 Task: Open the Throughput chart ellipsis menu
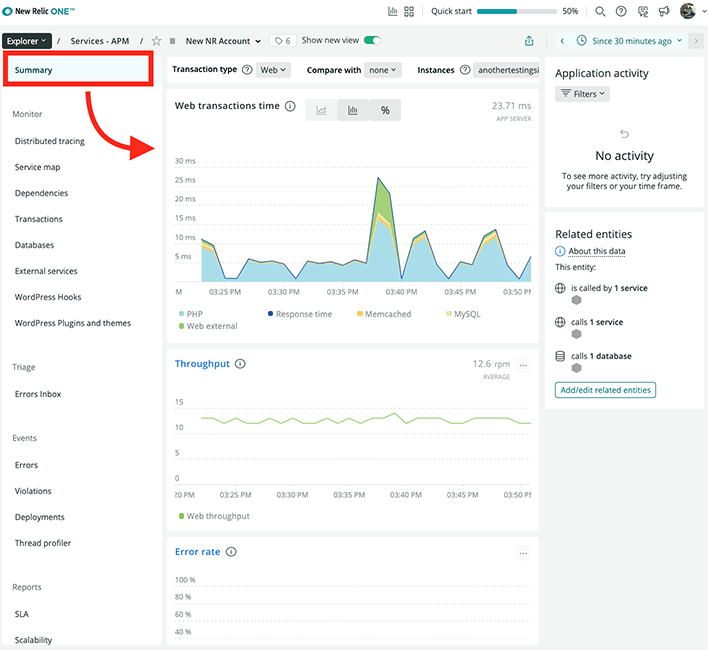523,365
